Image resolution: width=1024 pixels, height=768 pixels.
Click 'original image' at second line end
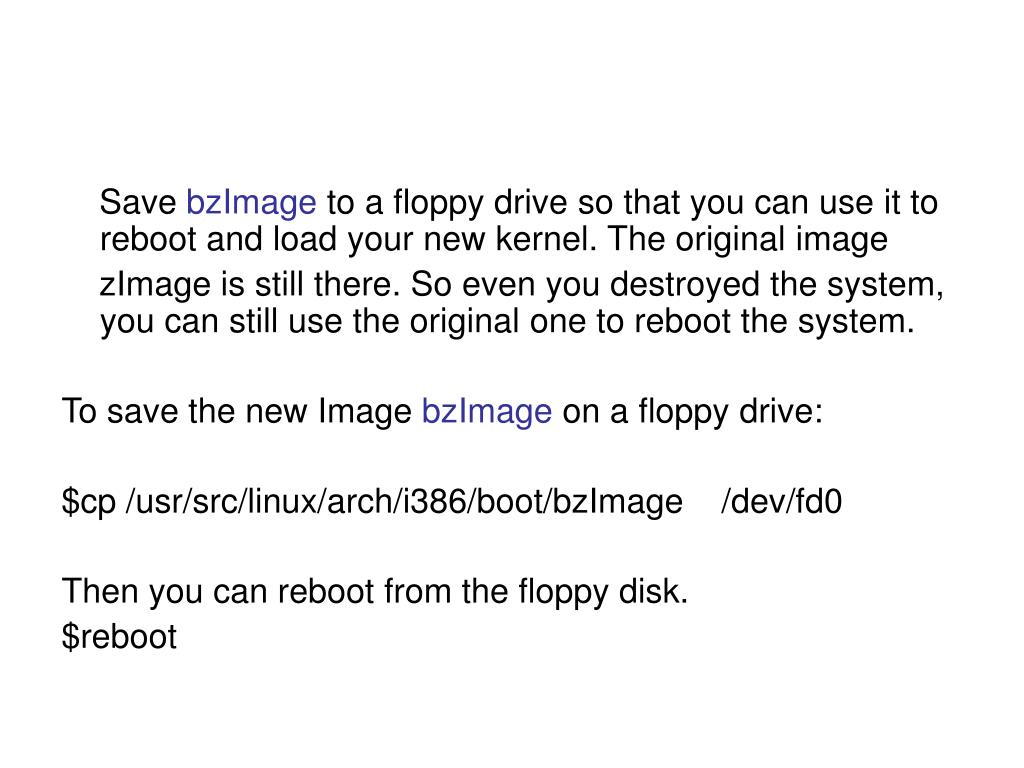[782, 240]
